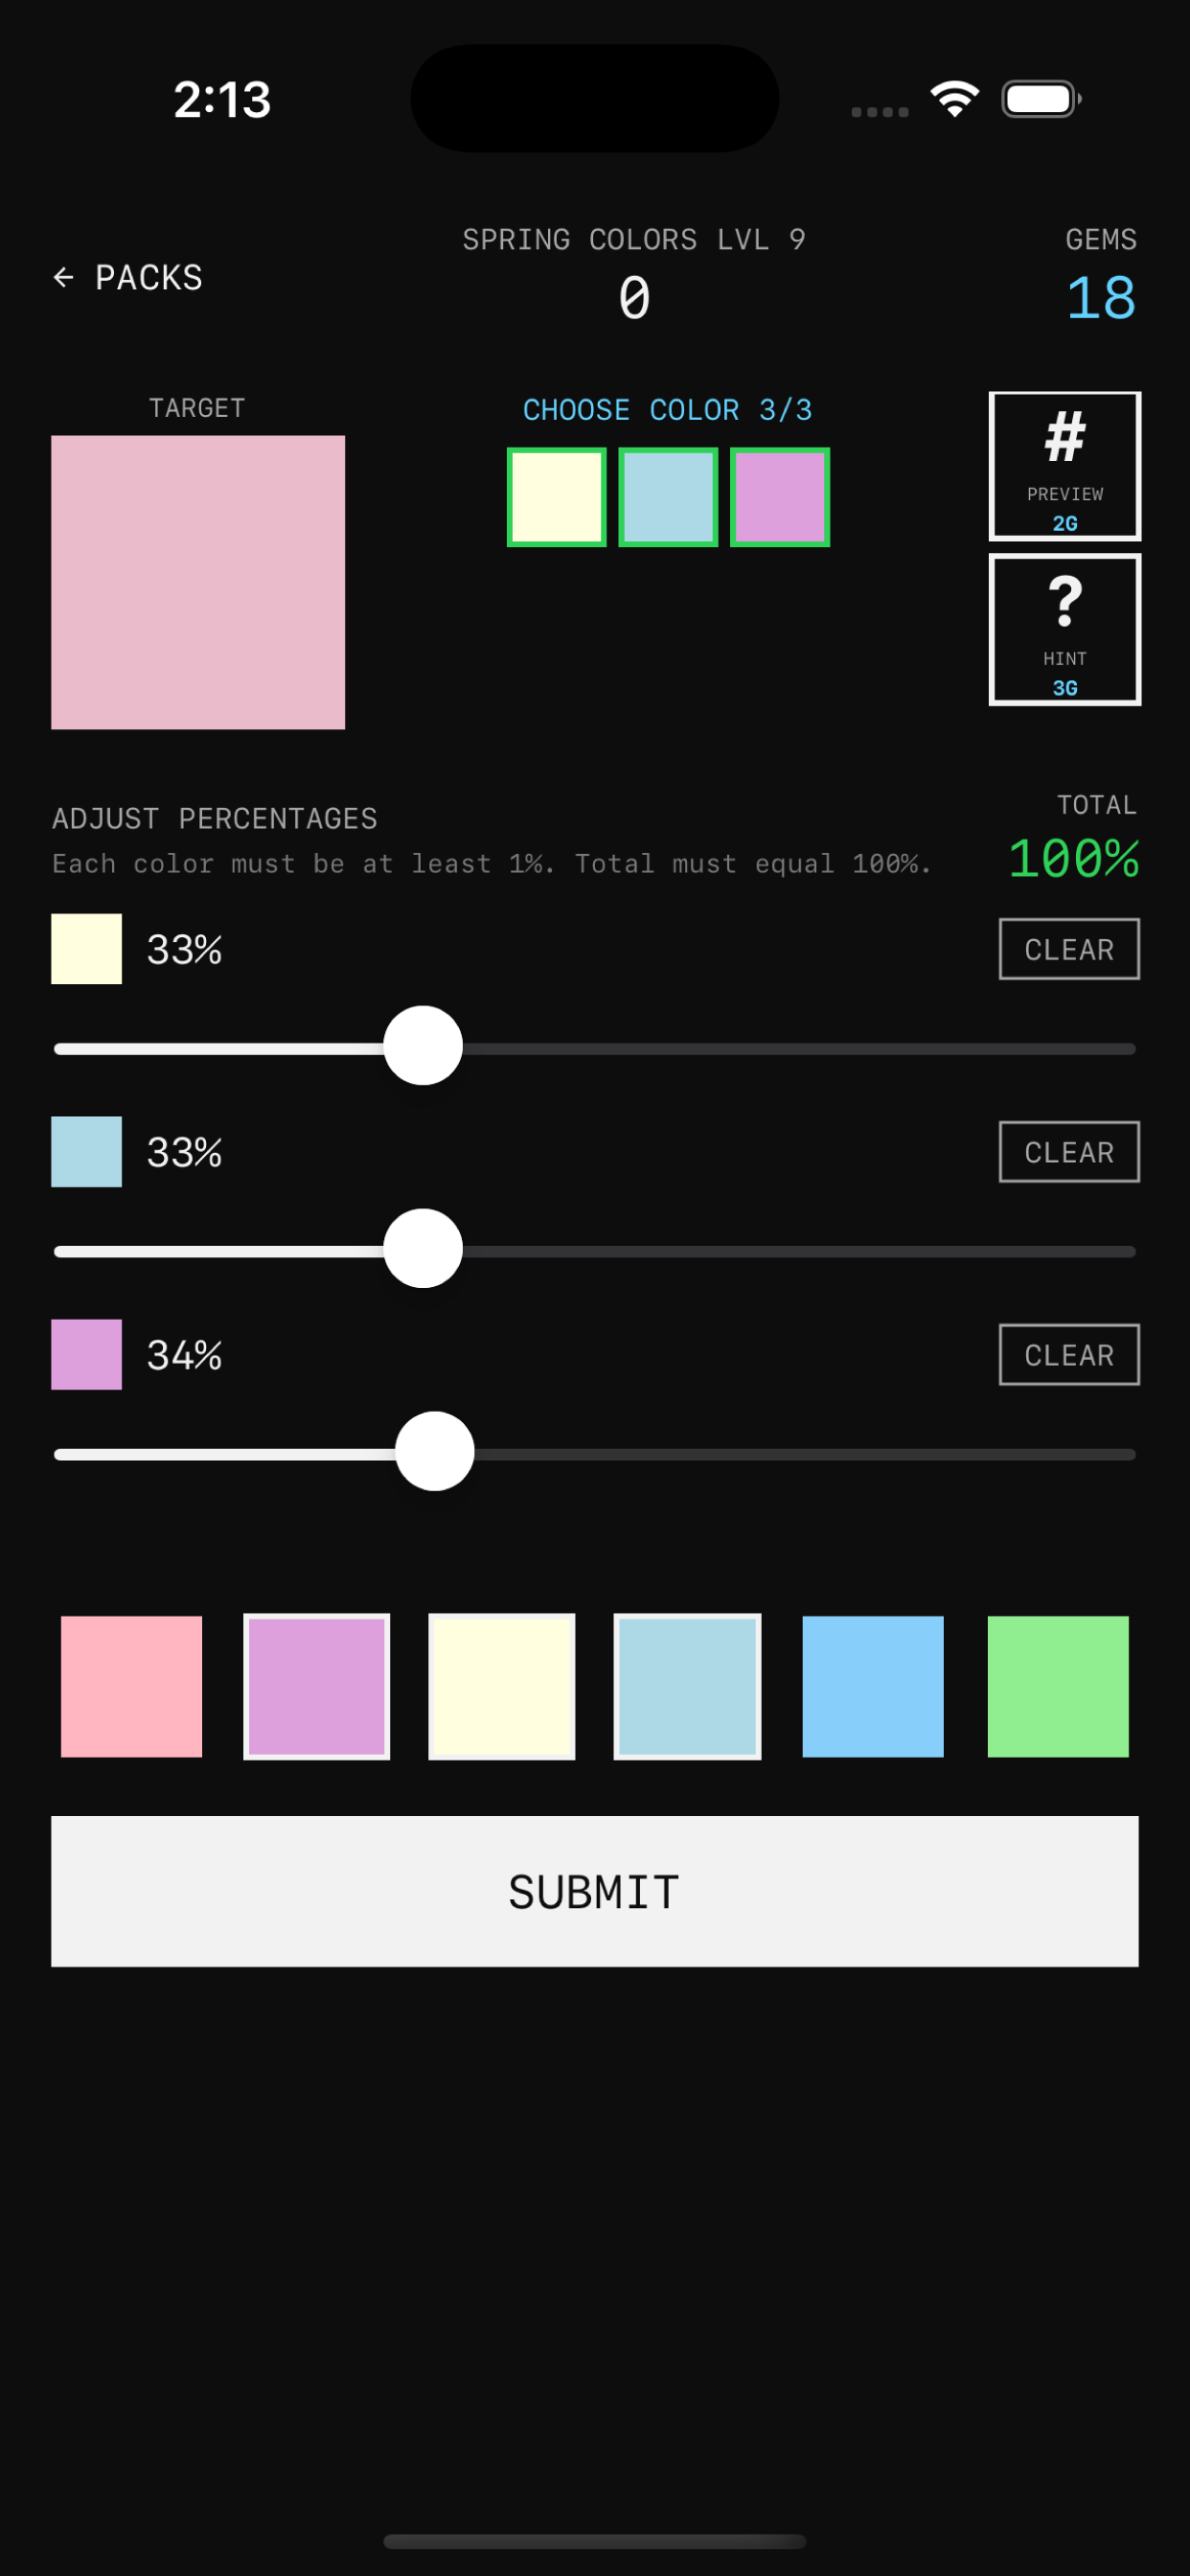Screen dimensions: 1190x2576
Task: Select the second chosen light blue slot
Action: [x=667, y=496]
